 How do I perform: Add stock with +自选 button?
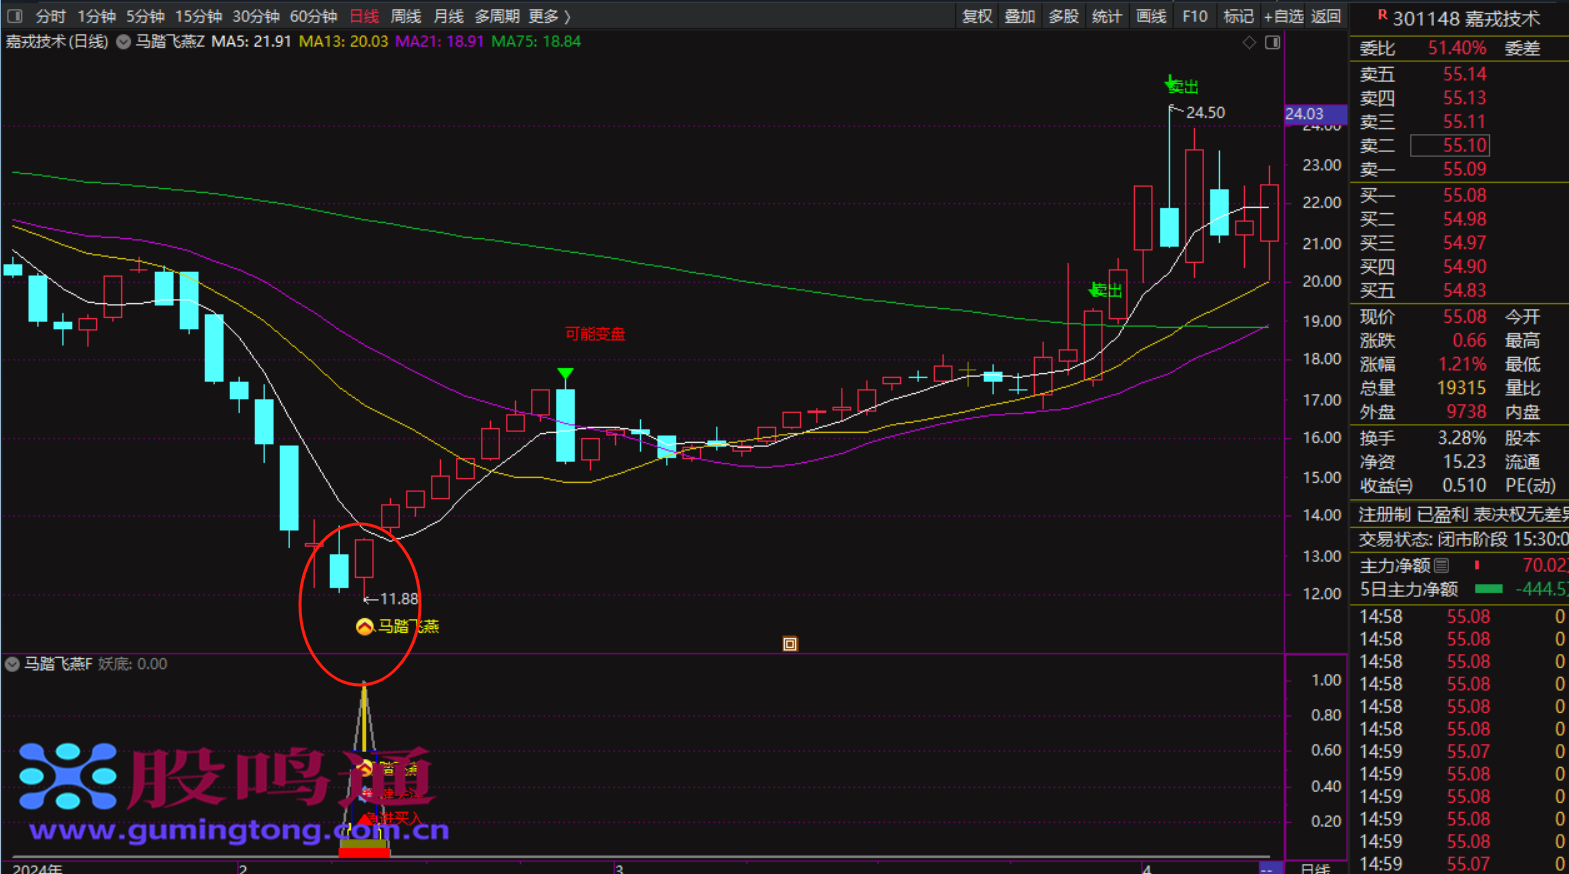(x=1283, y=16)
